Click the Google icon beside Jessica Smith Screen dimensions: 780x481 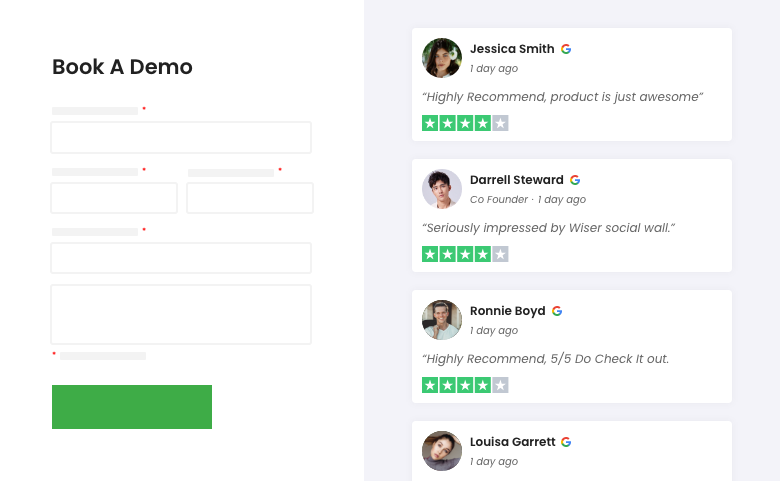coord(566,49)
